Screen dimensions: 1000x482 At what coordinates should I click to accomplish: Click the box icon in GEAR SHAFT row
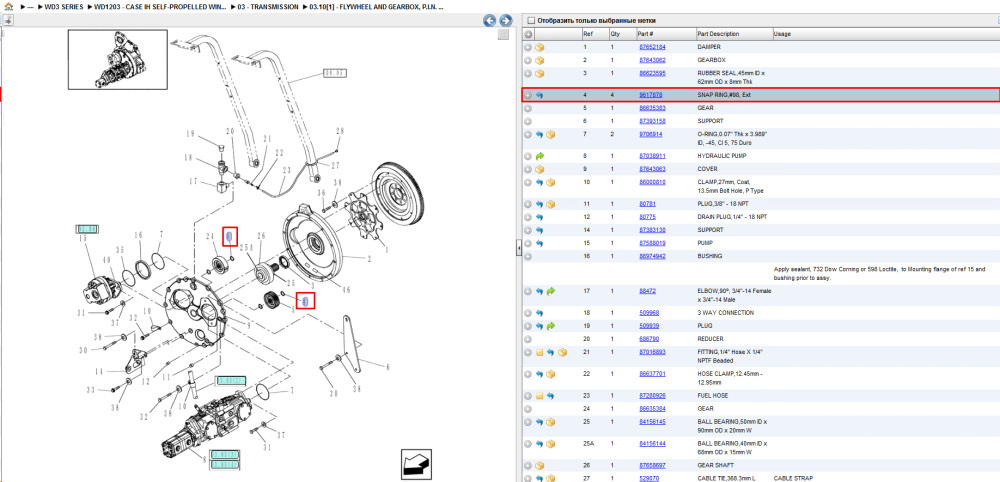click(540, 465)
